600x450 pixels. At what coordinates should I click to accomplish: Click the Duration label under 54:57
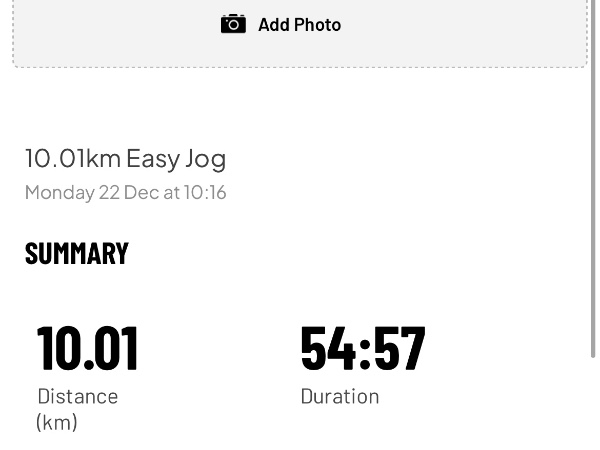tap(339, 396)
